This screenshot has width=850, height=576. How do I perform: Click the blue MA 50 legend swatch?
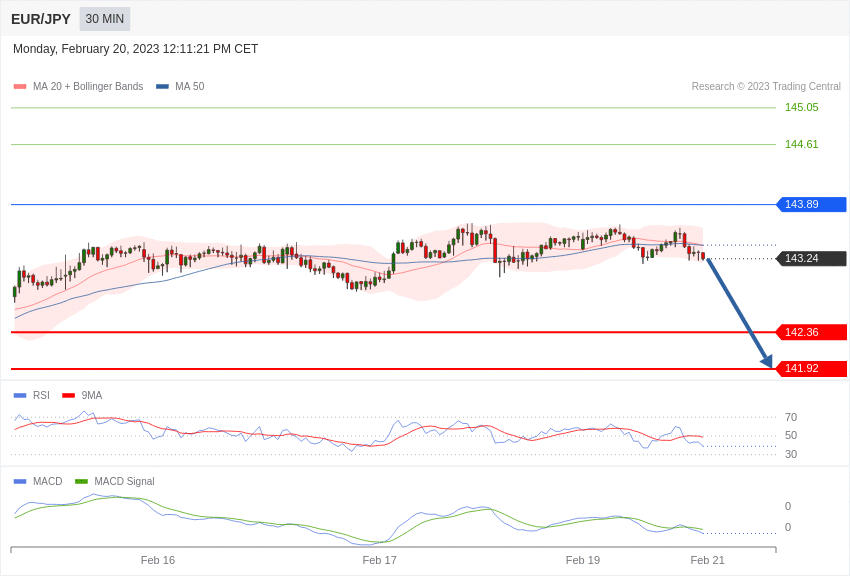coord(162,87)
